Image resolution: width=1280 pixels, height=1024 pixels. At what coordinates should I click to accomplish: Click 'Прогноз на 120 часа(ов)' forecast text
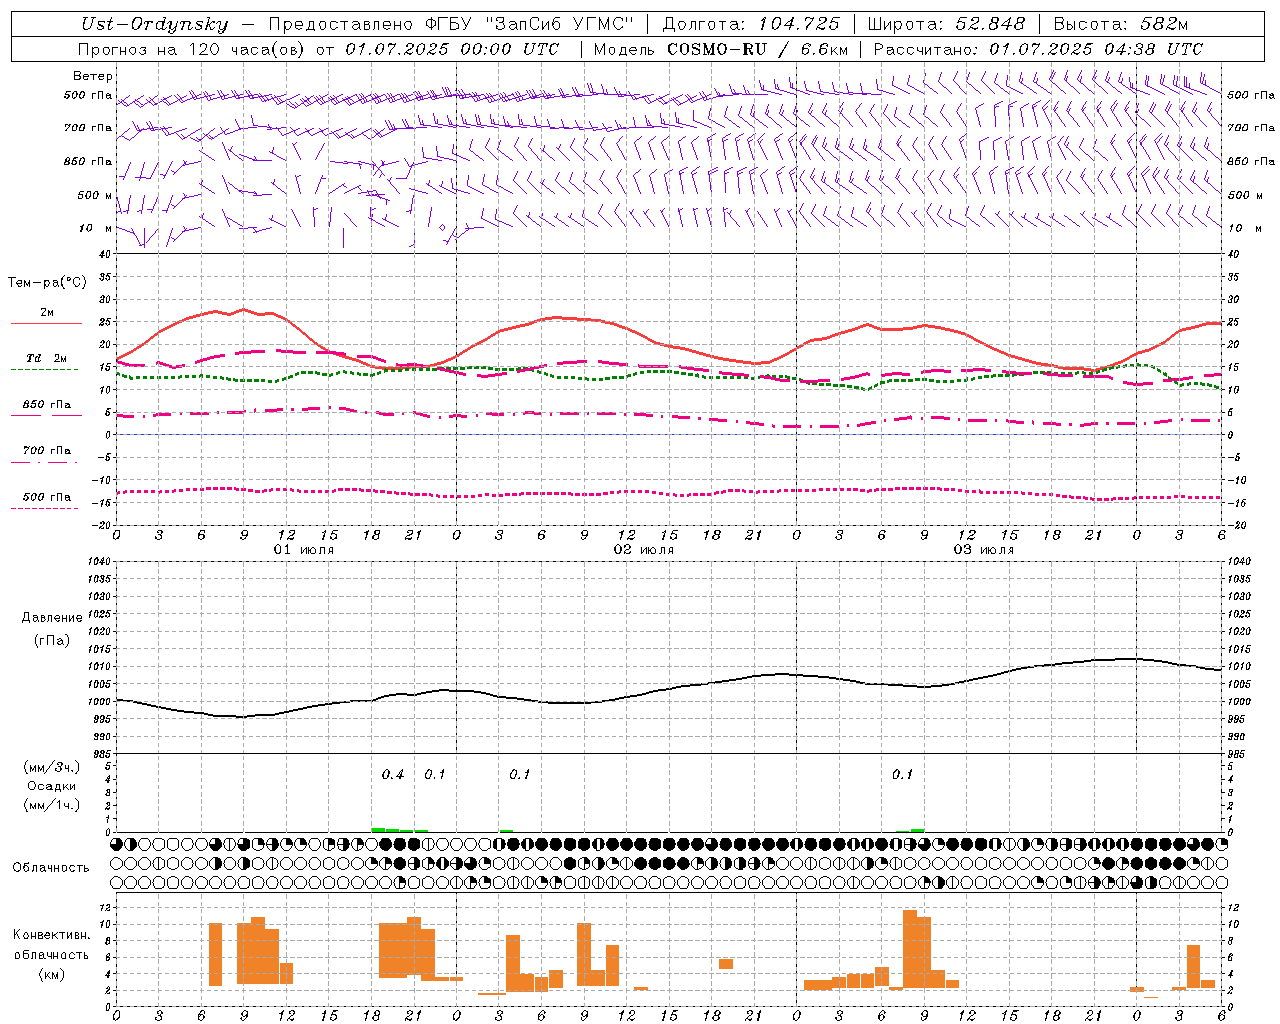[x=192, y=49]
